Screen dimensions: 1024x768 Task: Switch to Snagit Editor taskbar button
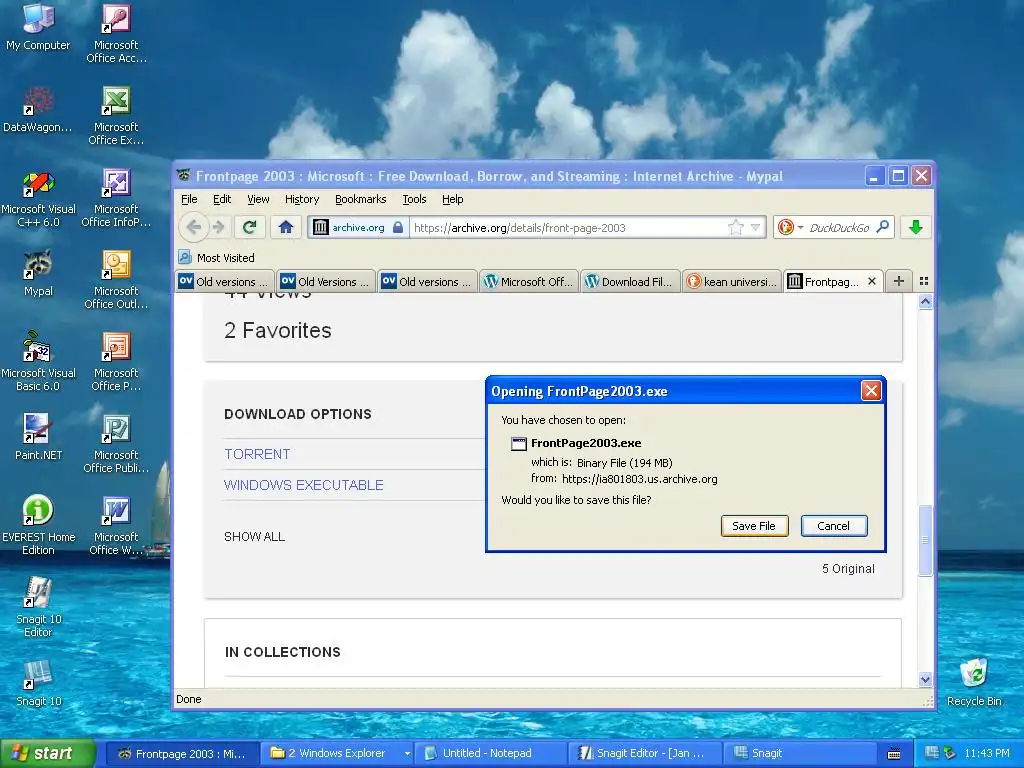[647, 754]
